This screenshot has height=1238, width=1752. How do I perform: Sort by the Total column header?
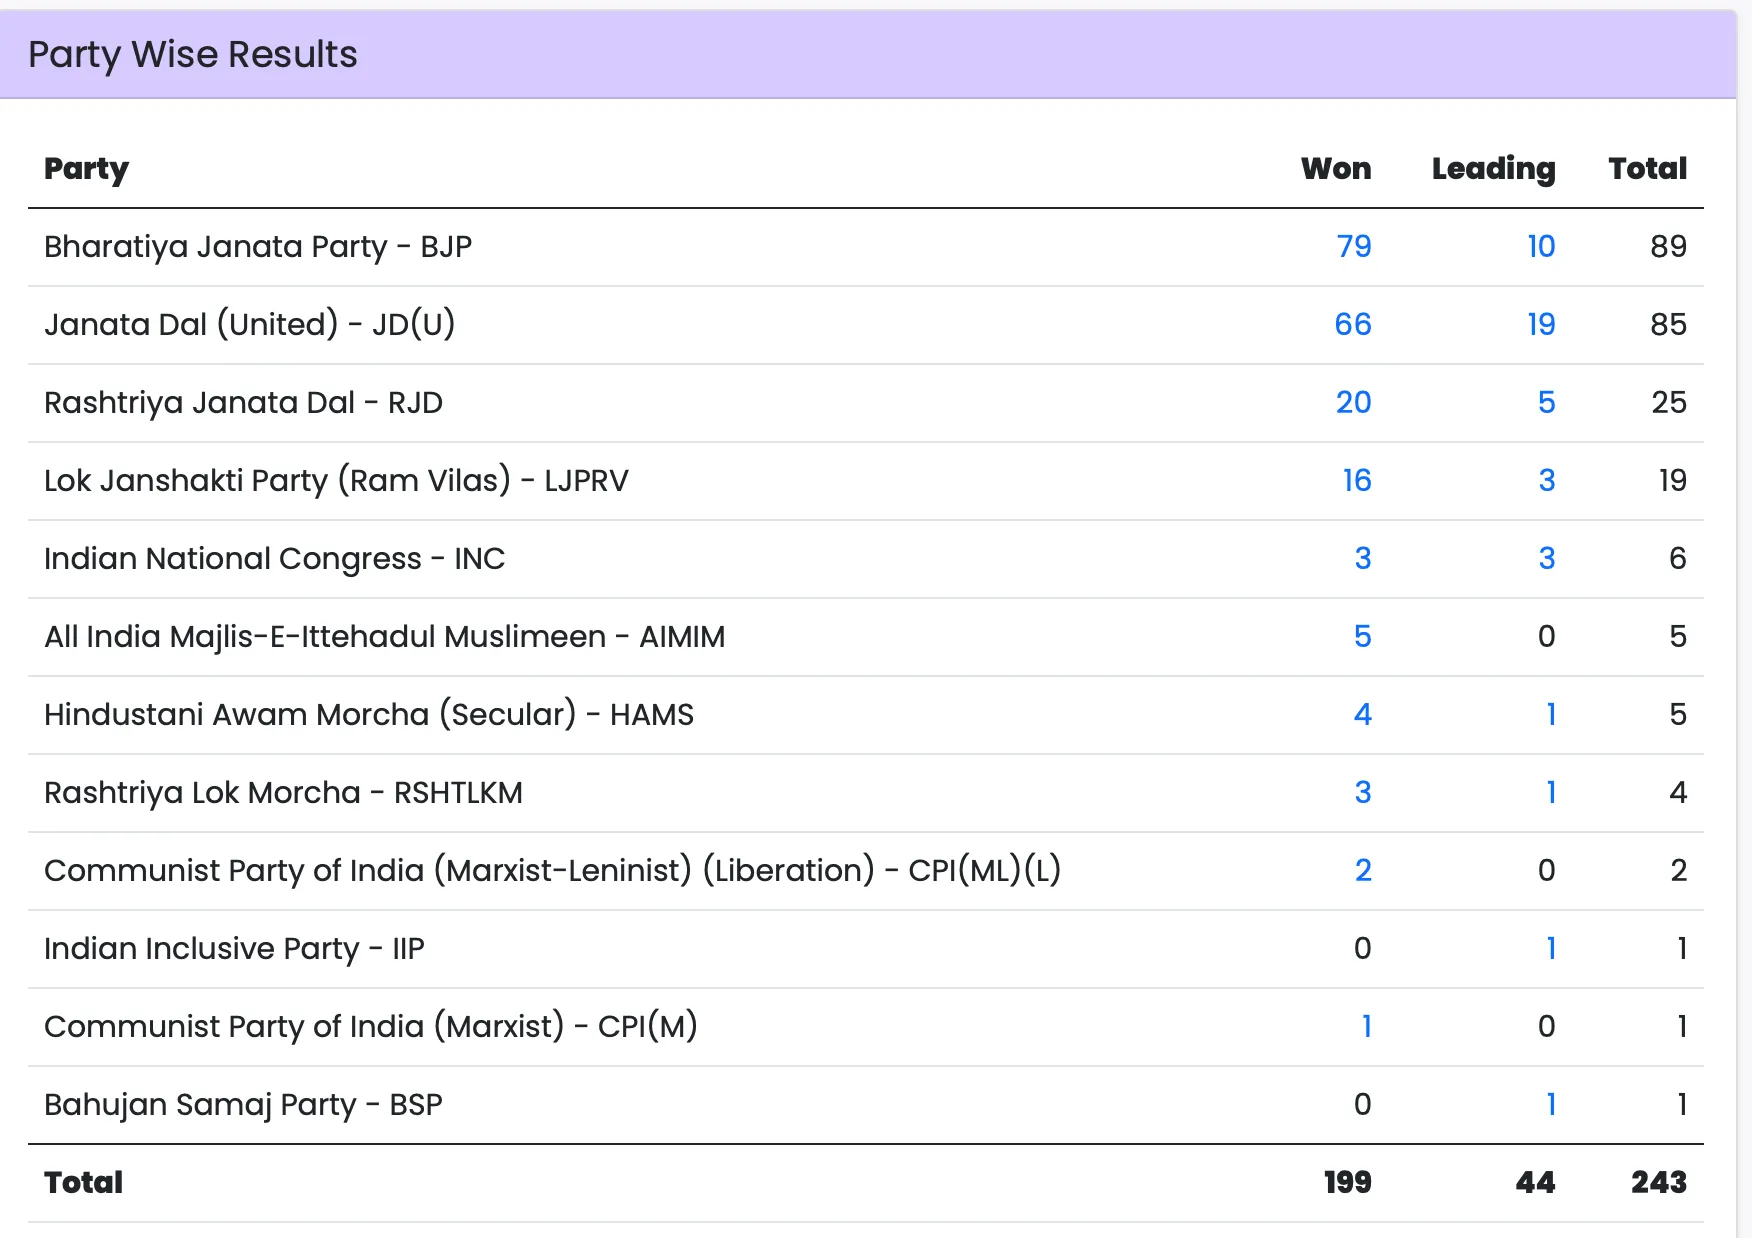[1647, 169]
